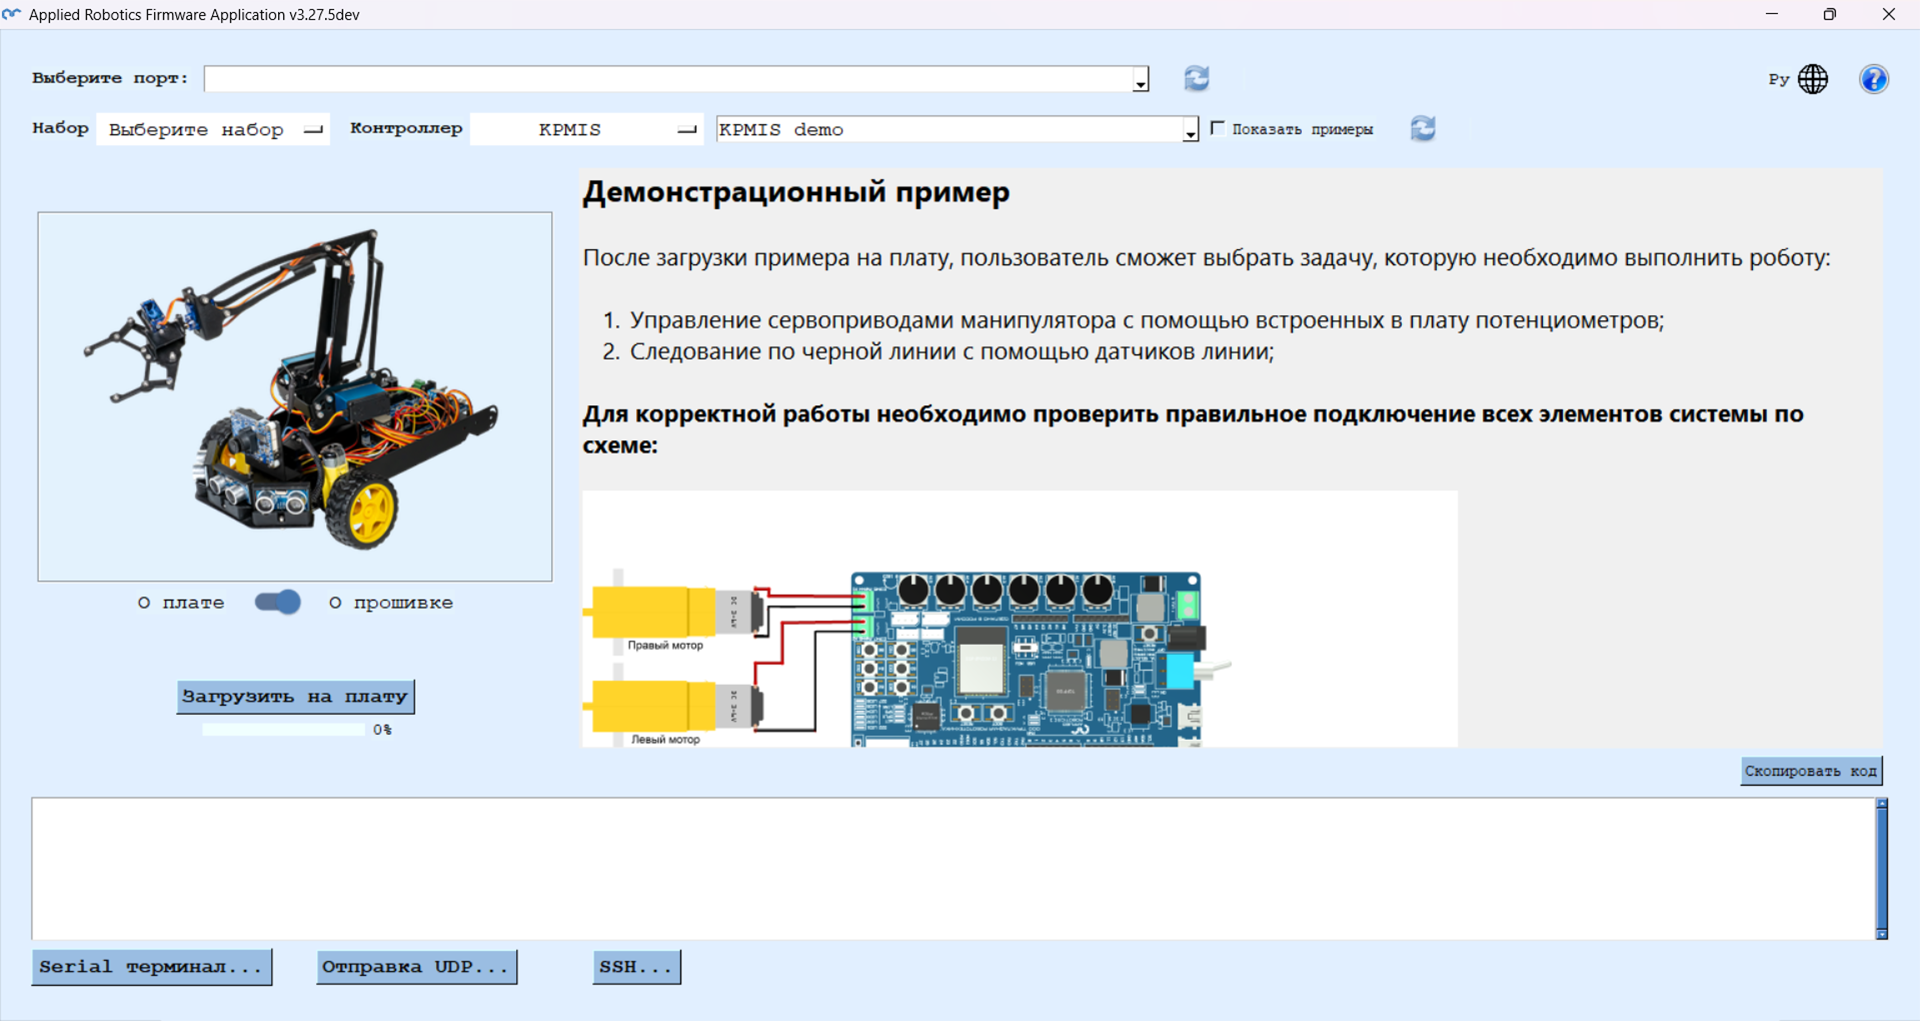Open the Serial терминал window
This screenshot has height=1021, width=1920.
tap(152, 967)
